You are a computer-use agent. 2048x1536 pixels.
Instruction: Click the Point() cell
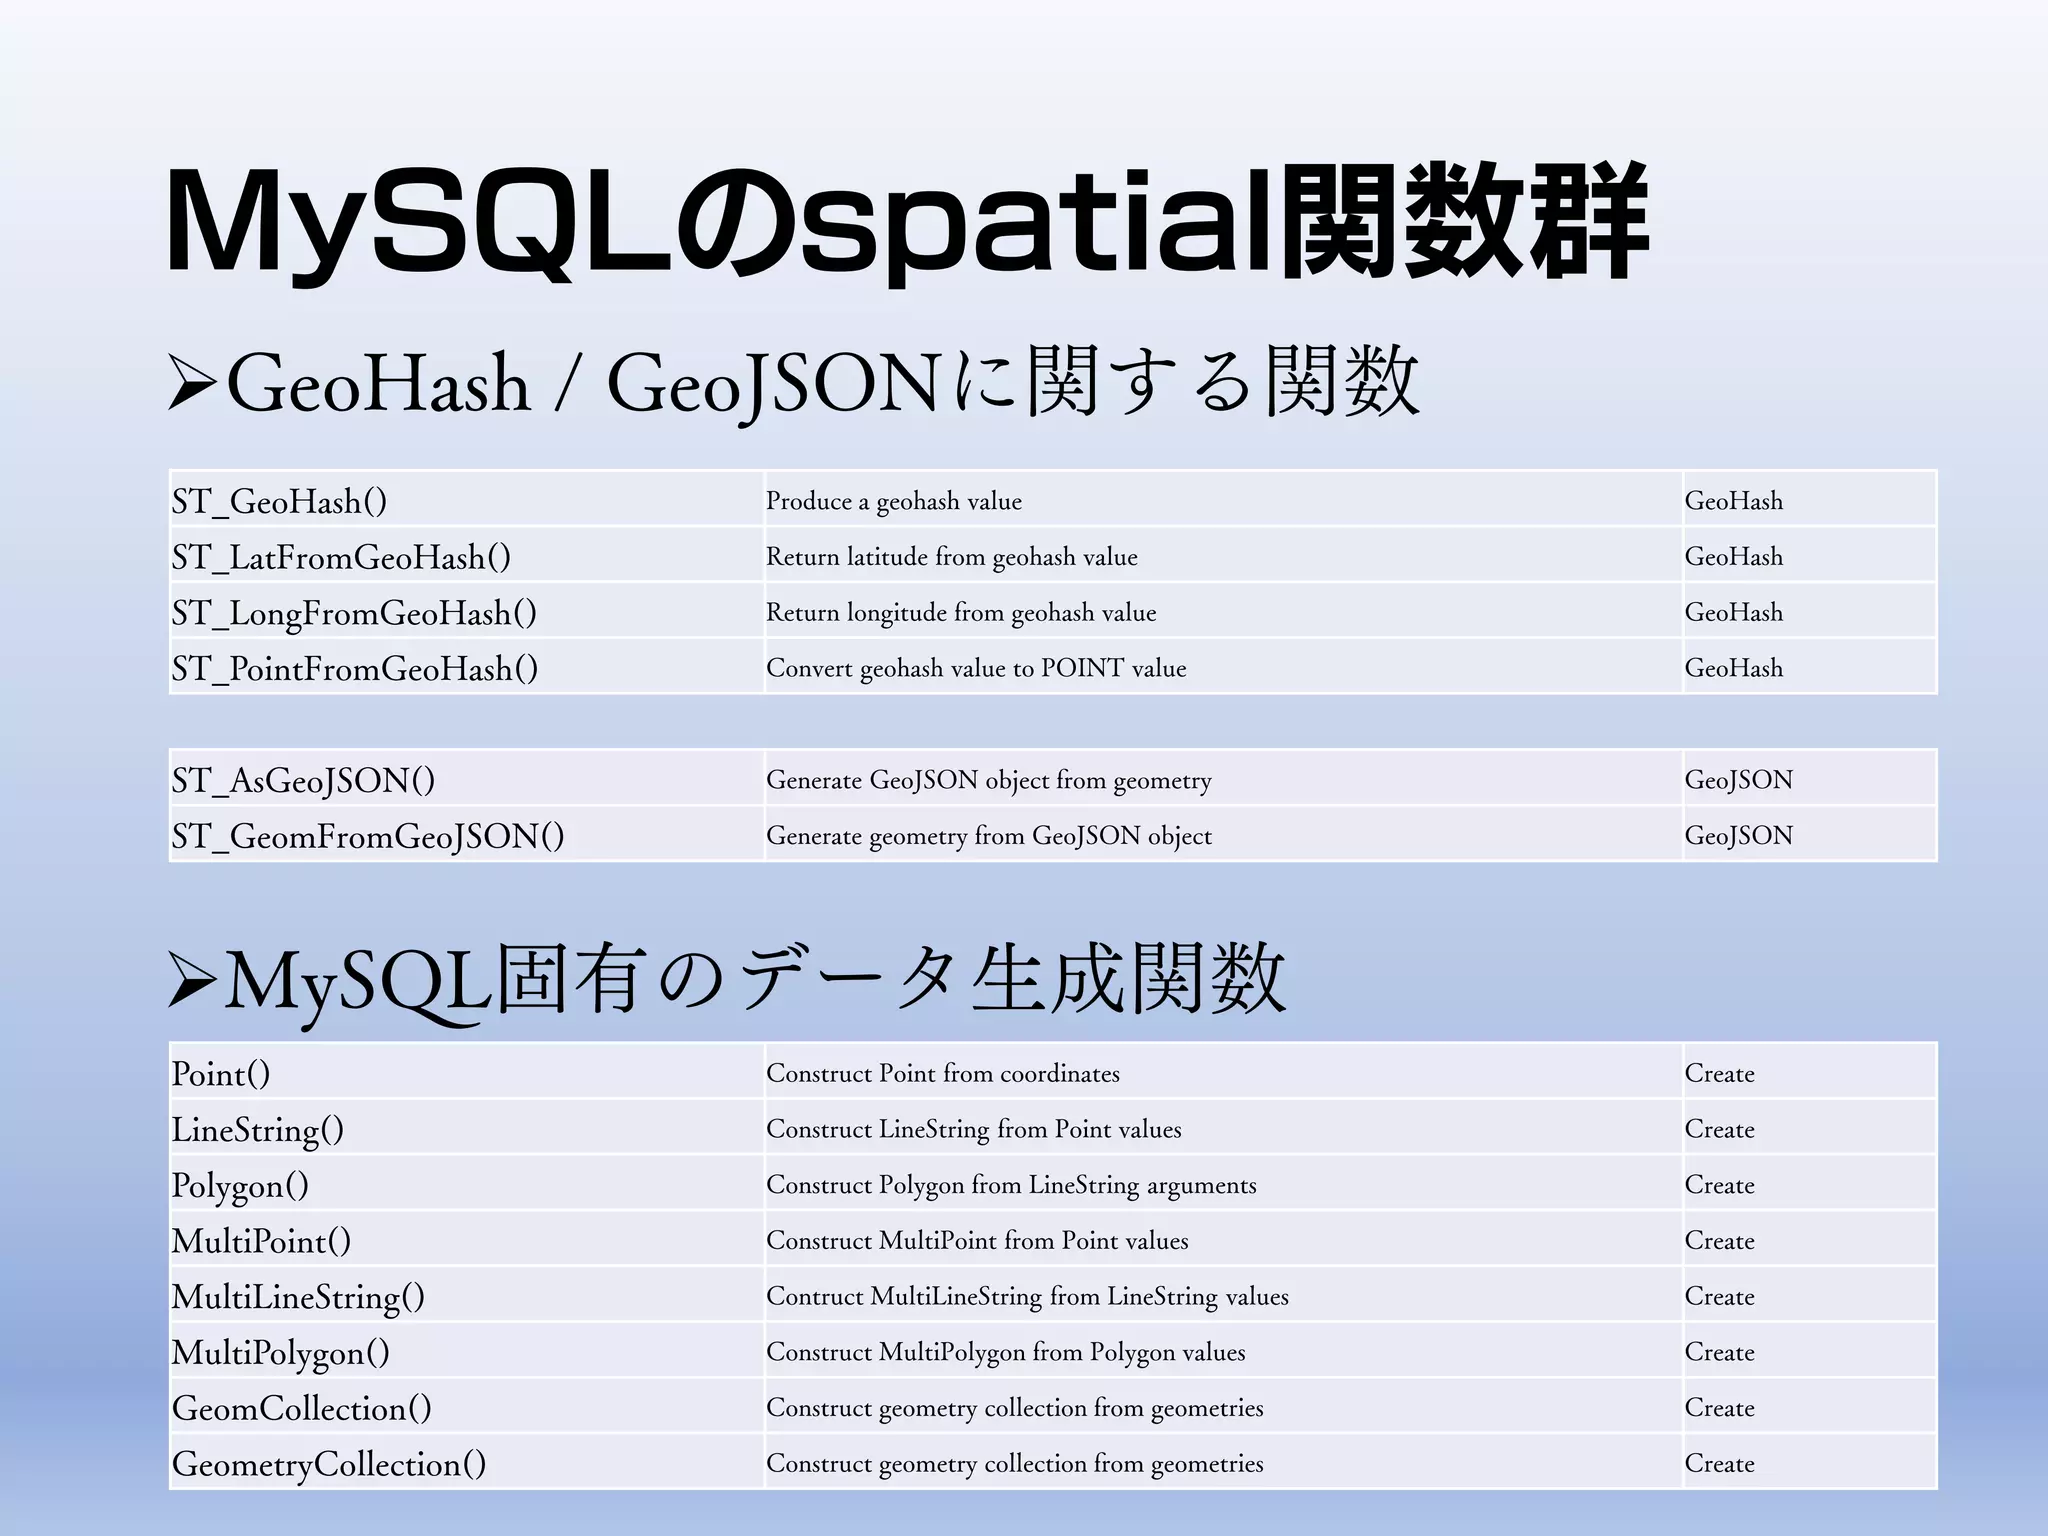(x=466, y=1072)
